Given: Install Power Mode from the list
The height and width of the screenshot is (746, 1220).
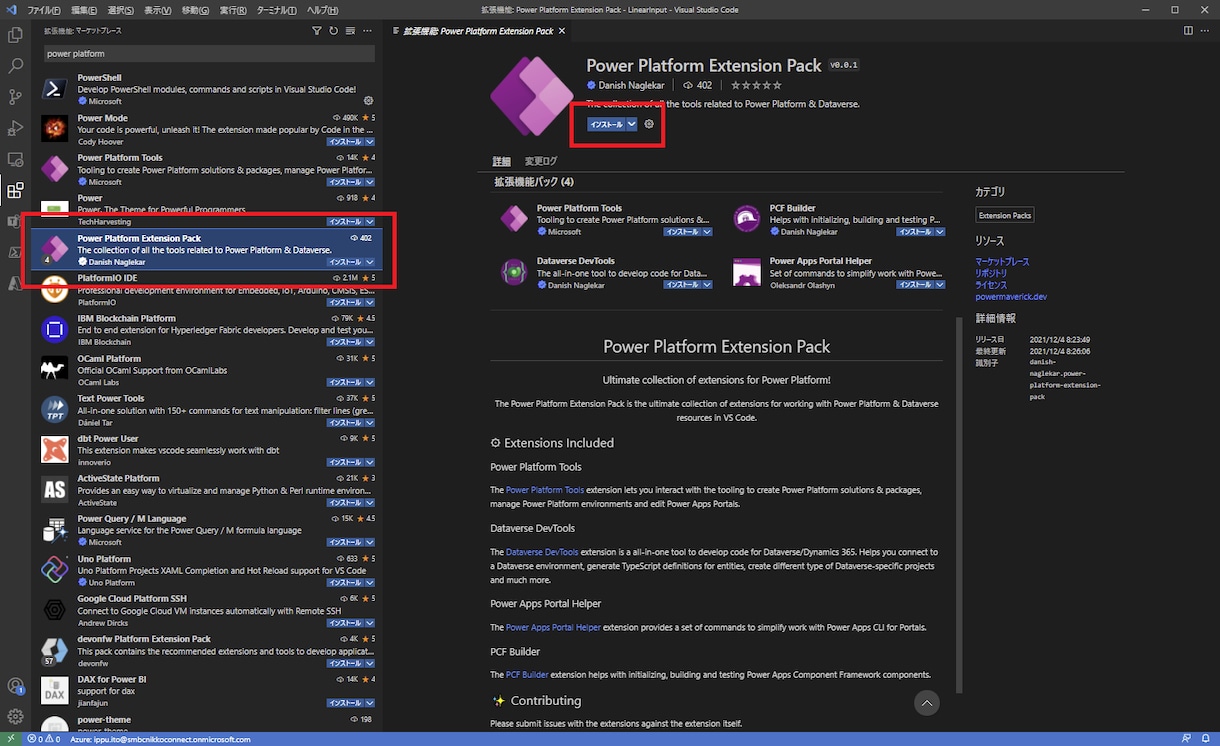Looking at the screenshot, I should tap(345, 142).
